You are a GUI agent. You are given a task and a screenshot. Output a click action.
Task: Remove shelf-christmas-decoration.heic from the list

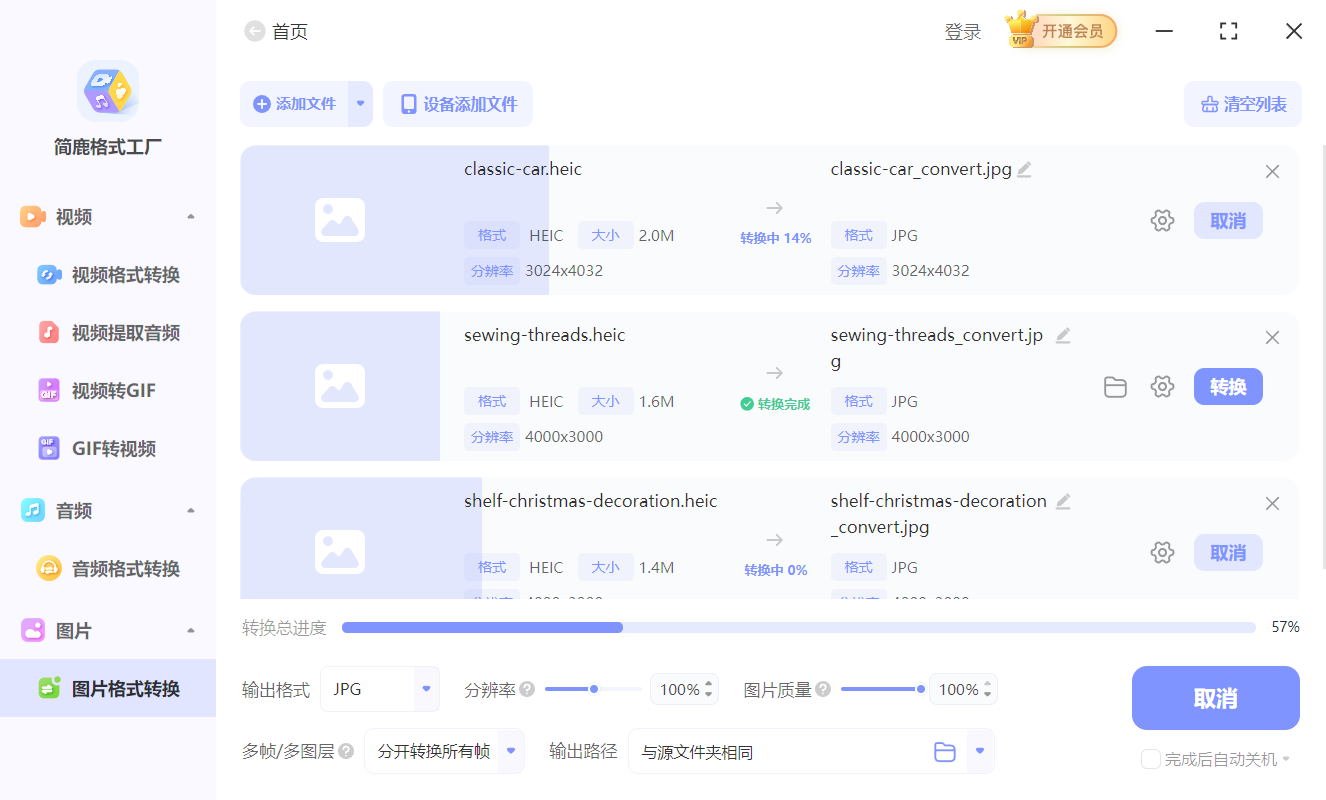pos(1272,504)
